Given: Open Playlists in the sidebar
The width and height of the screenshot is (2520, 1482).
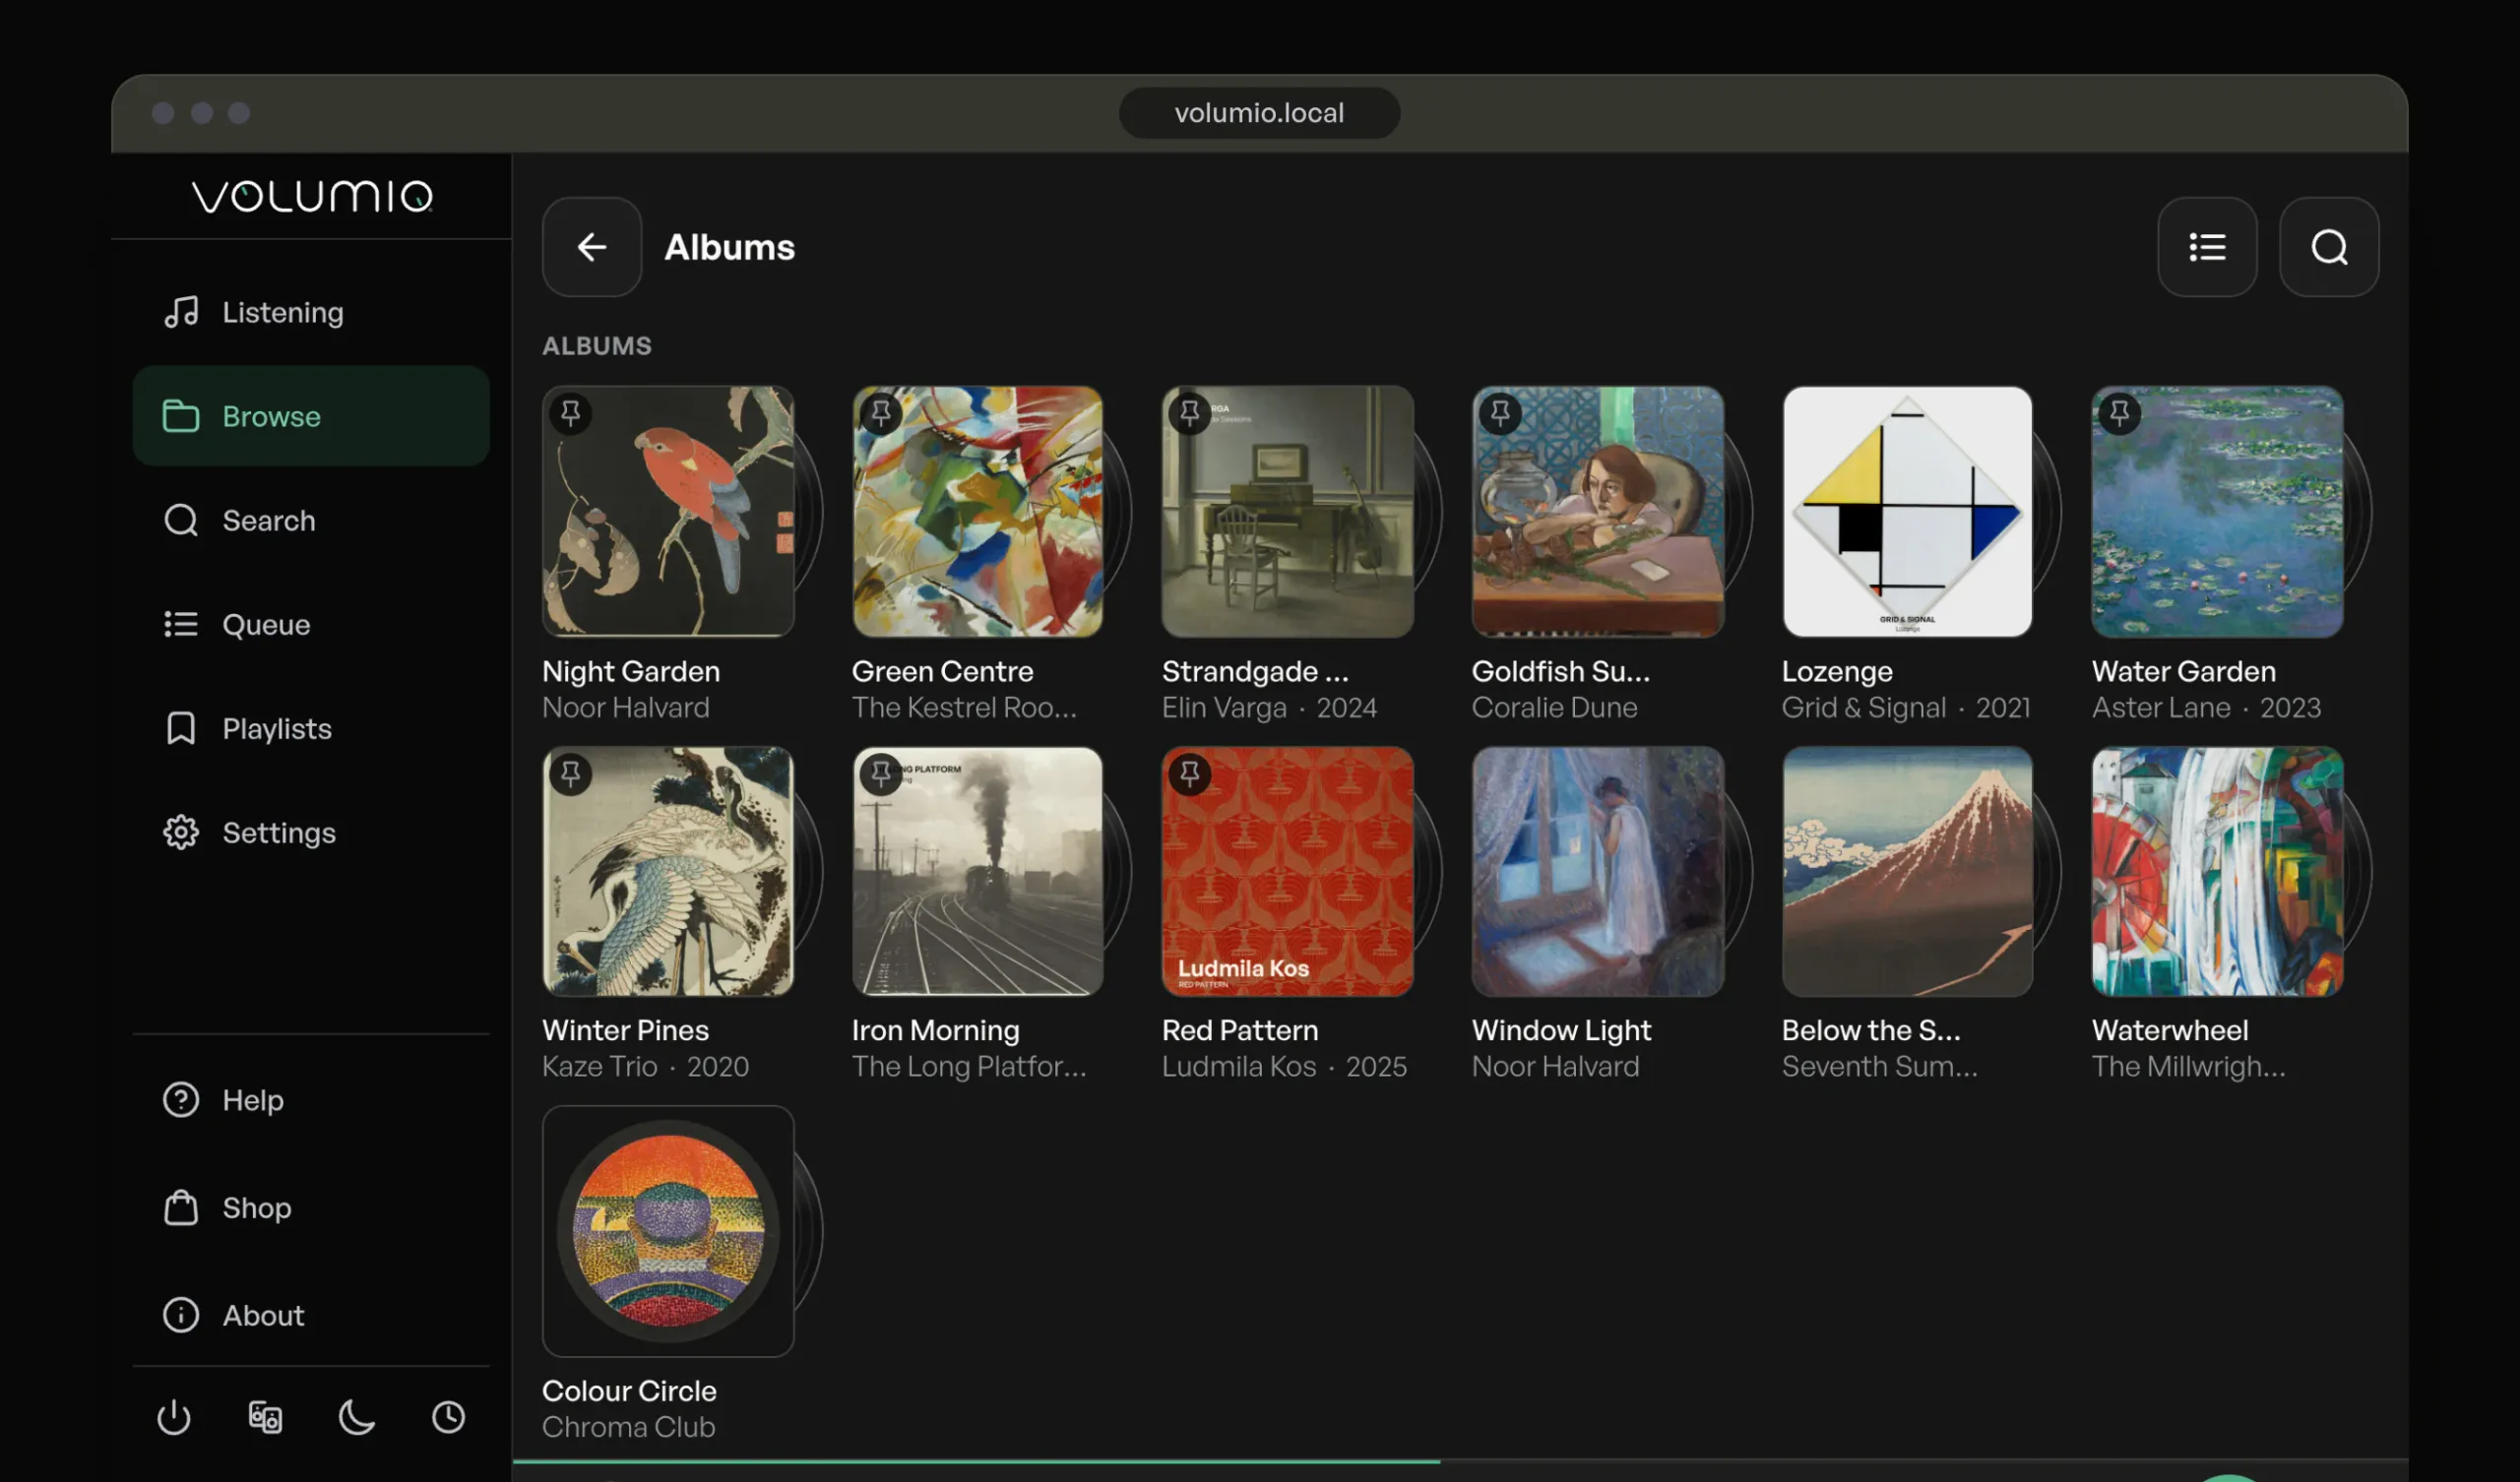Looking at the screenshot, I should 311,728.
